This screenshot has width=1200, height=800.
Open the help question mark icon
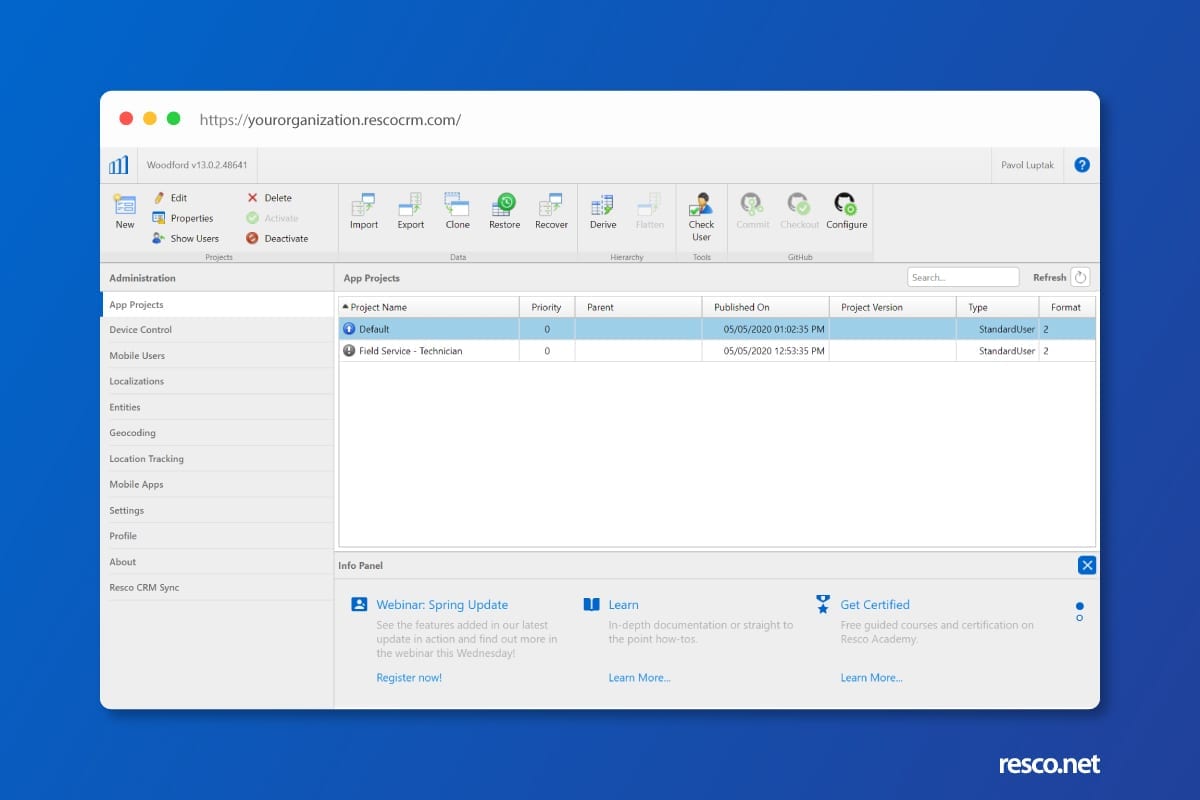pos(1082,165)
